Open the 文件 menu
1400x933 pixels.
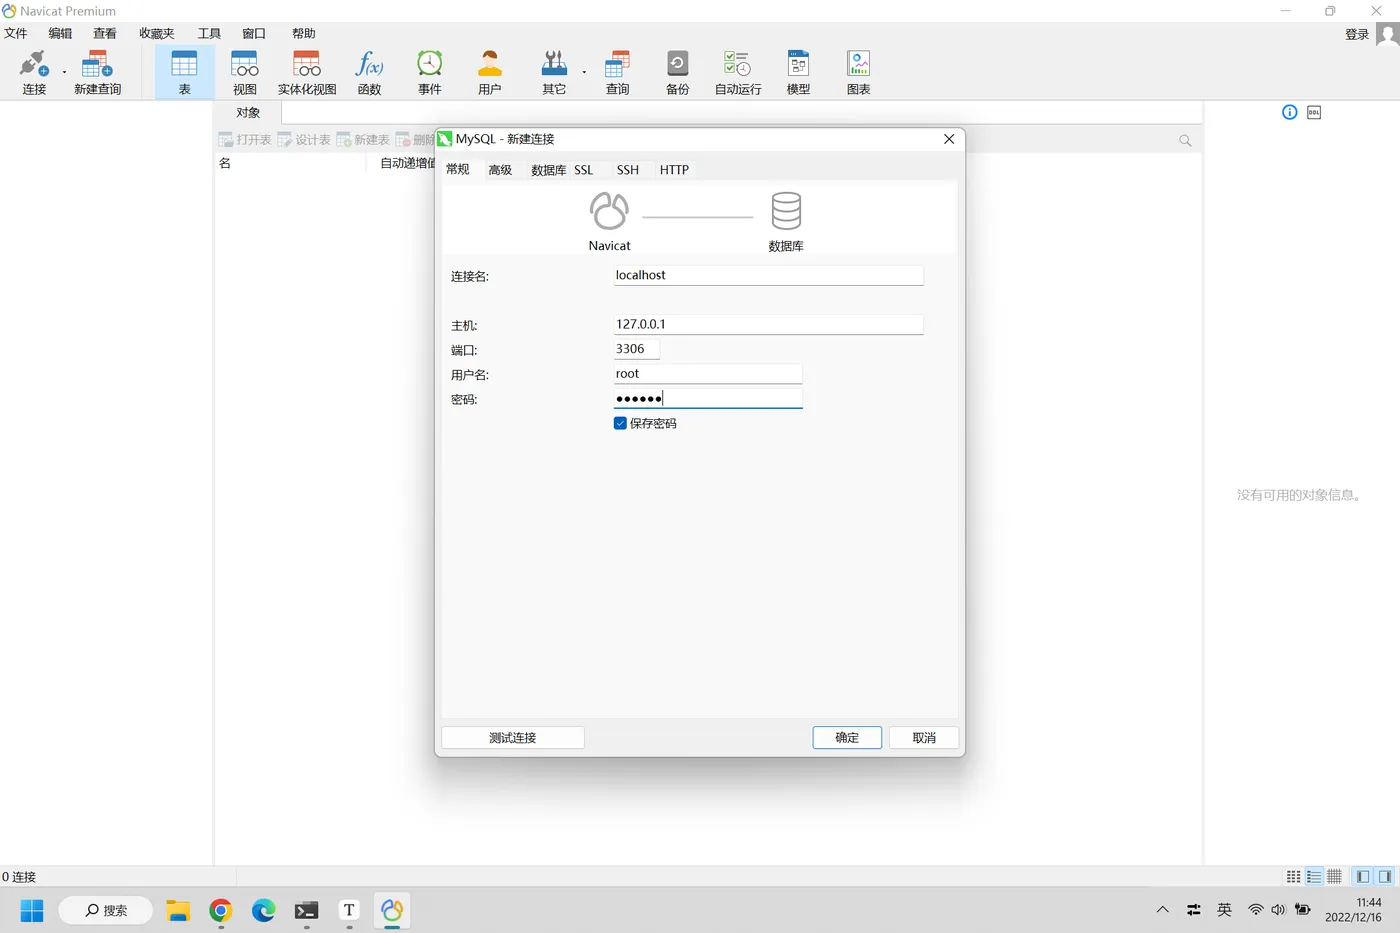16,34
